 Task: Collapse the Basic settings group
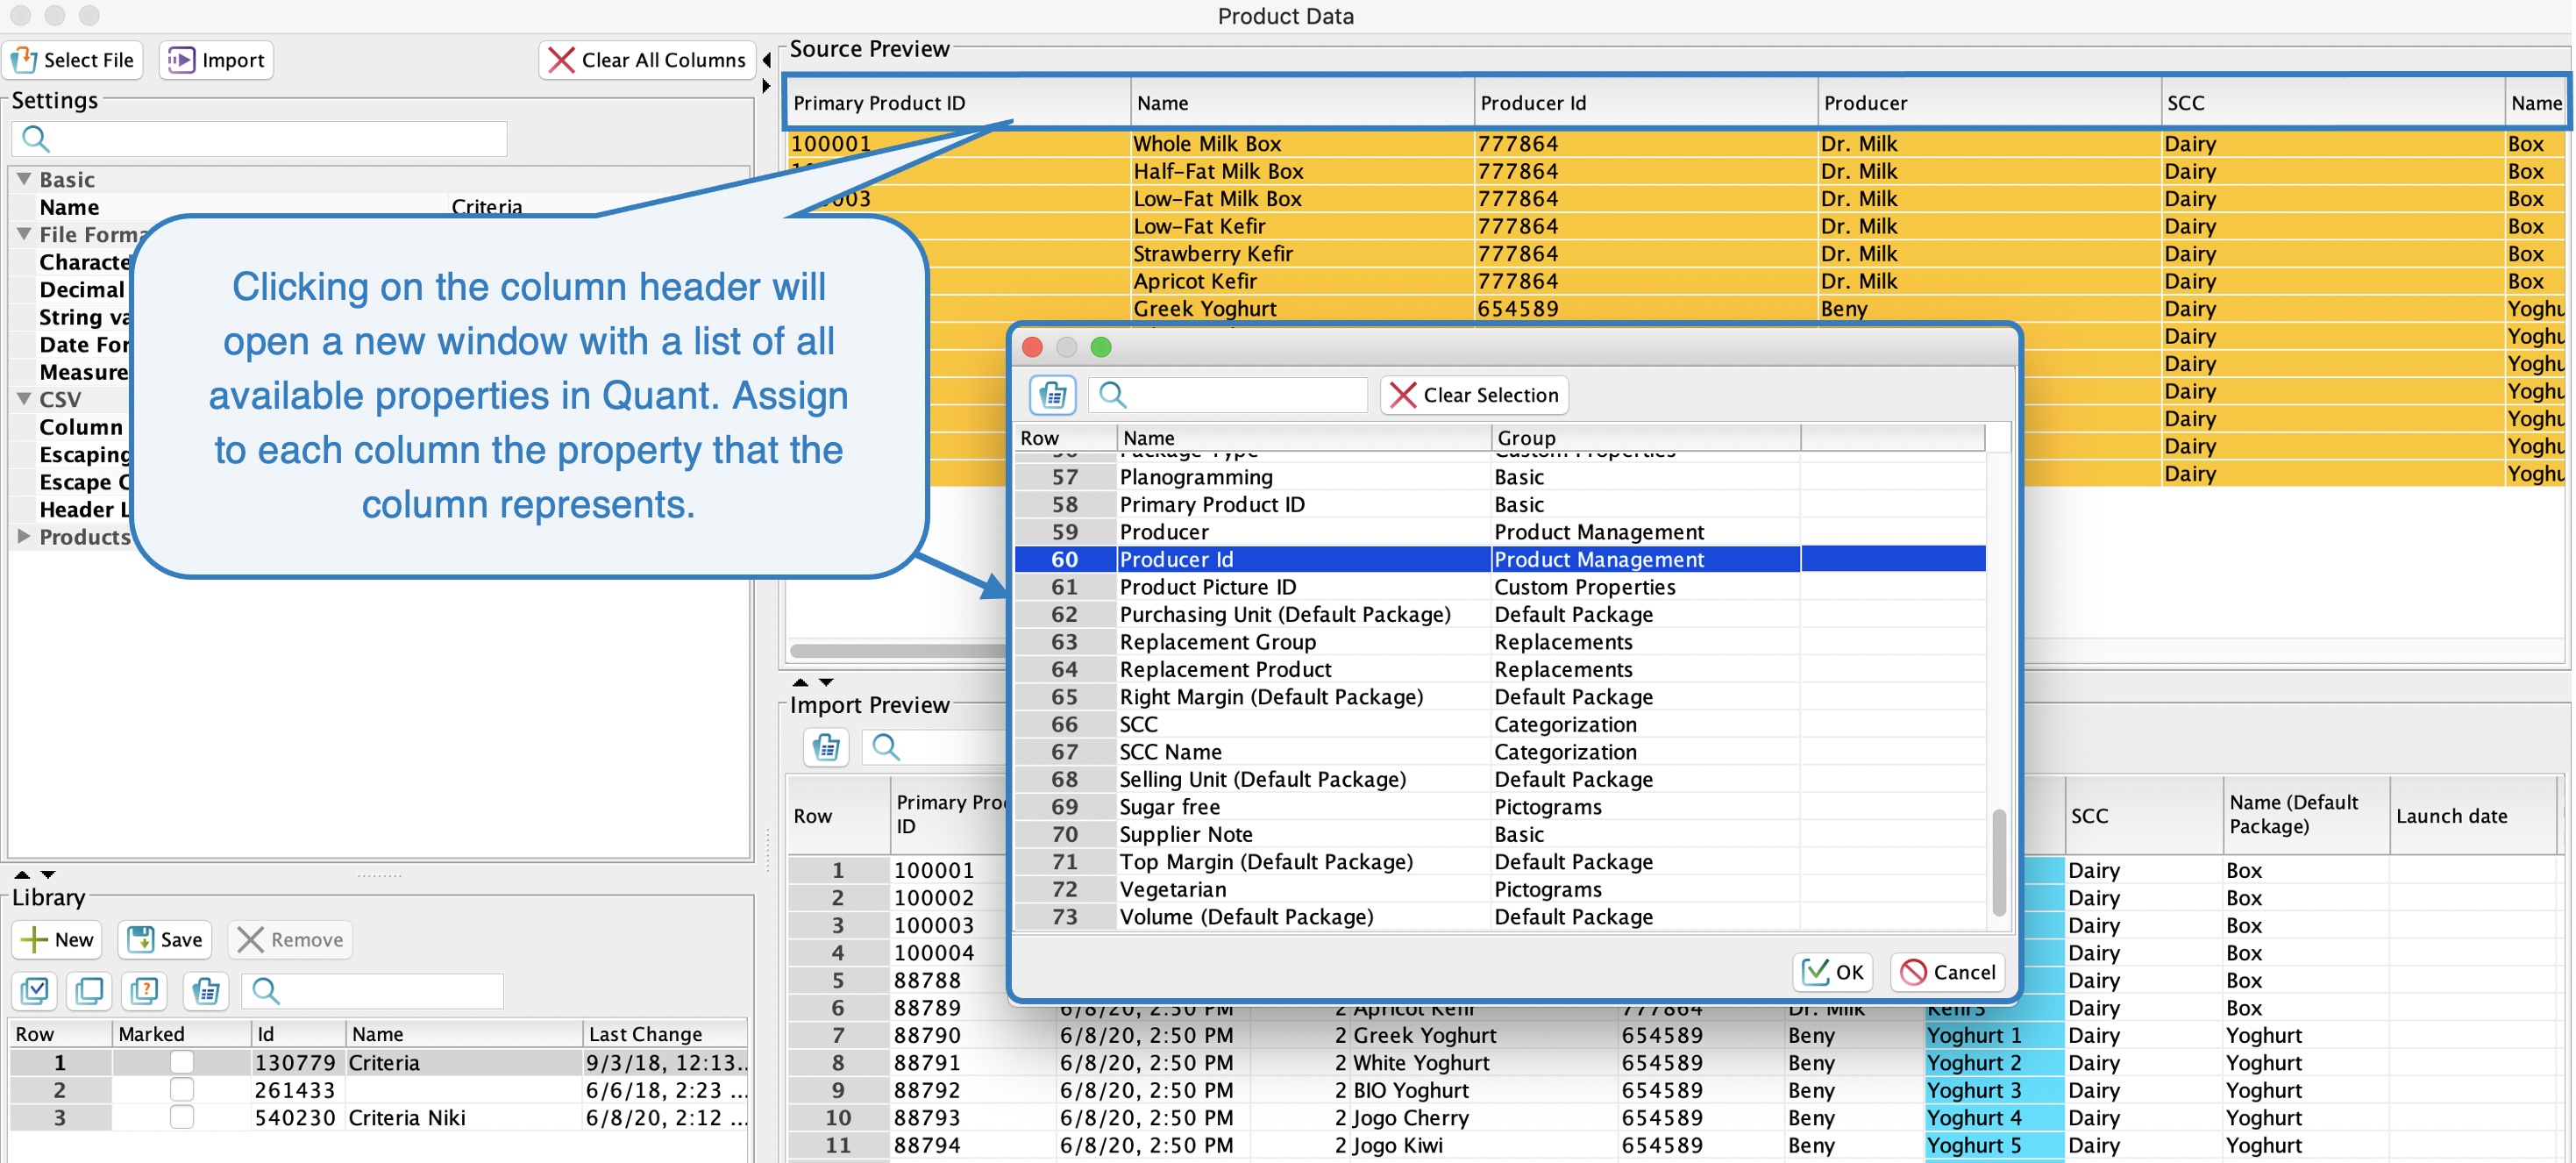pyautogui.click(x=24, y=179)
